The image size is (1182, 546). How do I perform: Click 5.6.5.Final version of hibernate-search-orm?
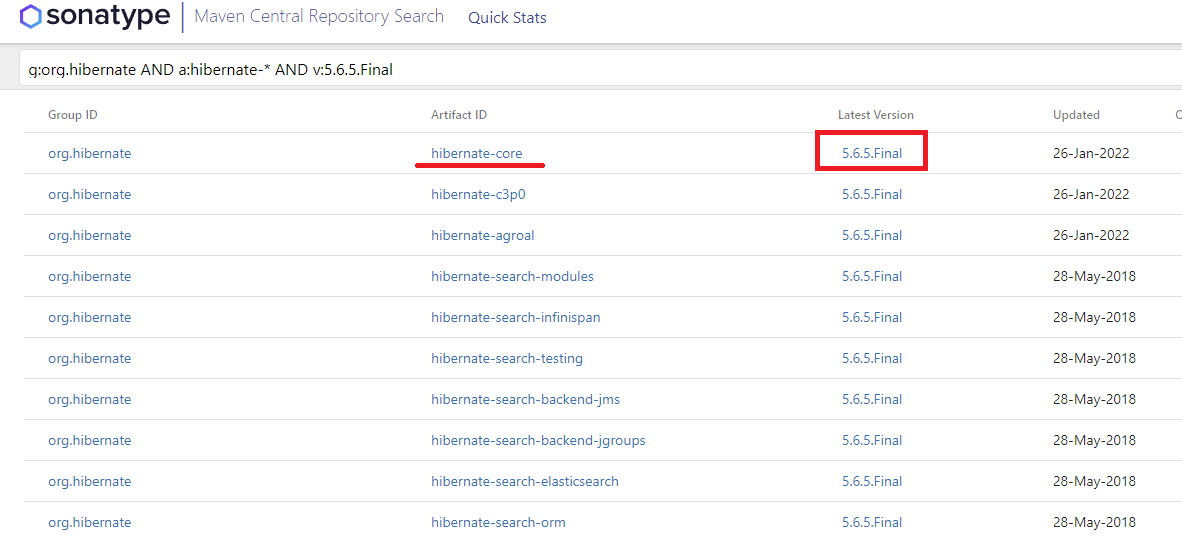pos(871,522)
